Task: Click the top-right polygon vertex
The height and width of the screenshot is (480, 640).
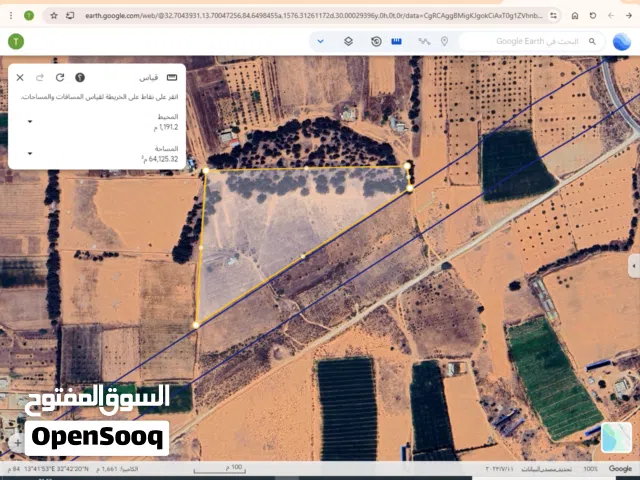Action: (x=407, y=166)
